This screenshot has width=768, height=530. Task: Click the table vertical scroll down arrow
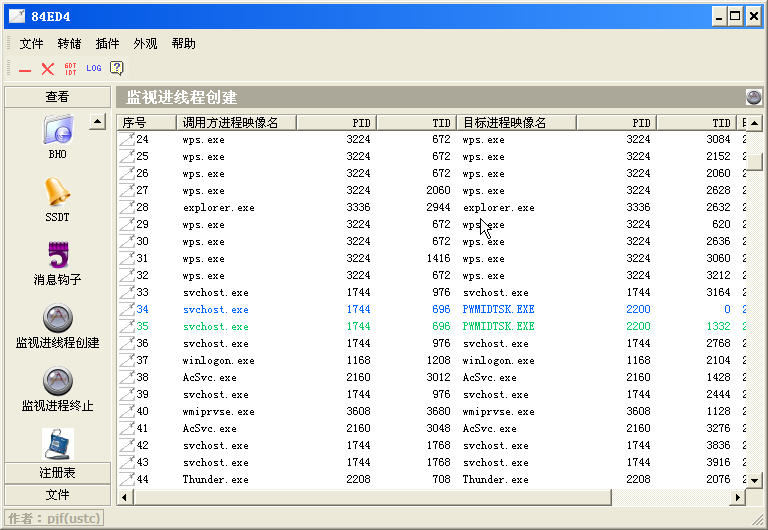pos(754,481)
